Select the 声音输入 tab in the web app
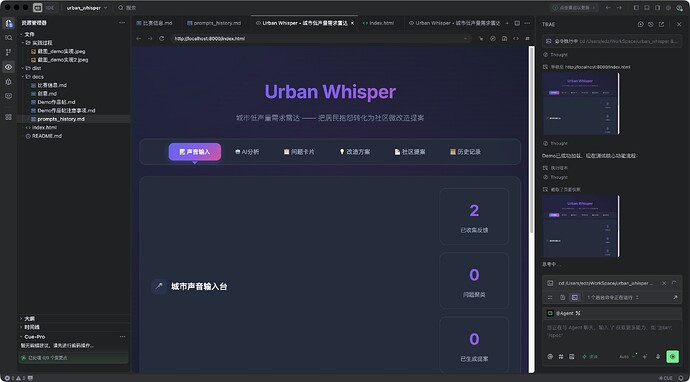690x382 pixels. click(x=195, y=152)
